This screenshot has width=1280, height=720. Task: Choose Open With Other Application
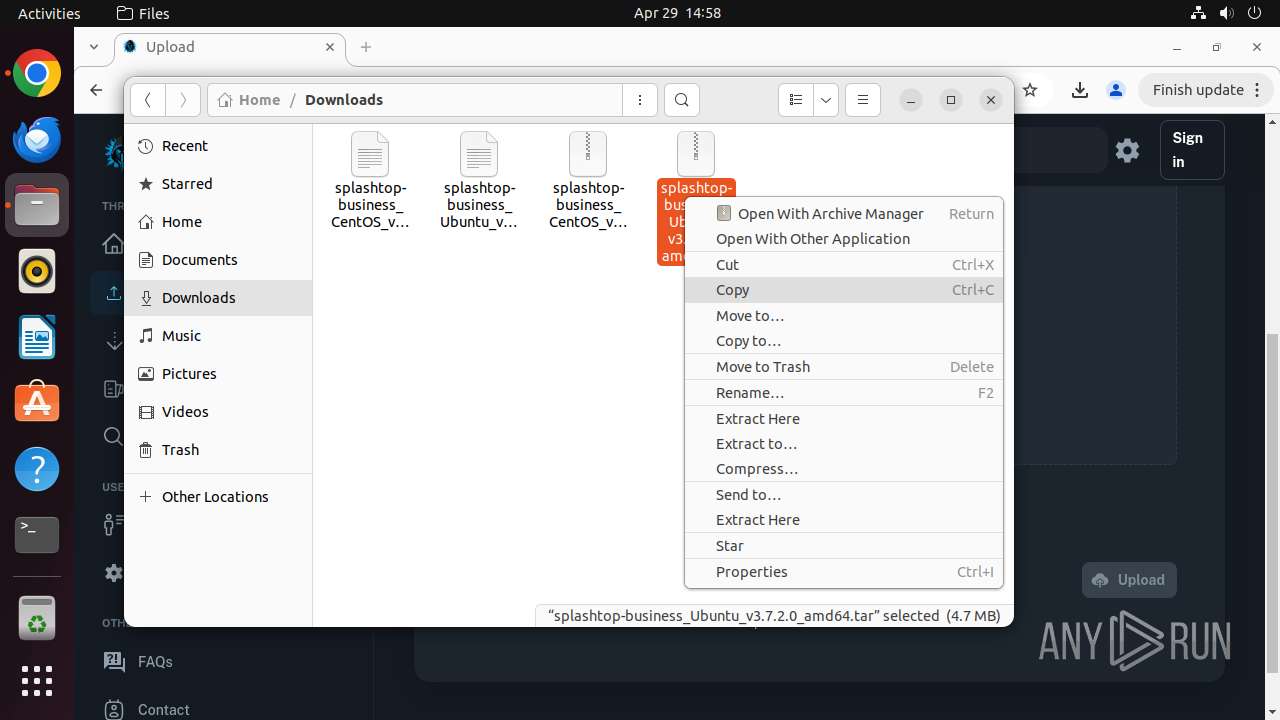tap(844, 239)
